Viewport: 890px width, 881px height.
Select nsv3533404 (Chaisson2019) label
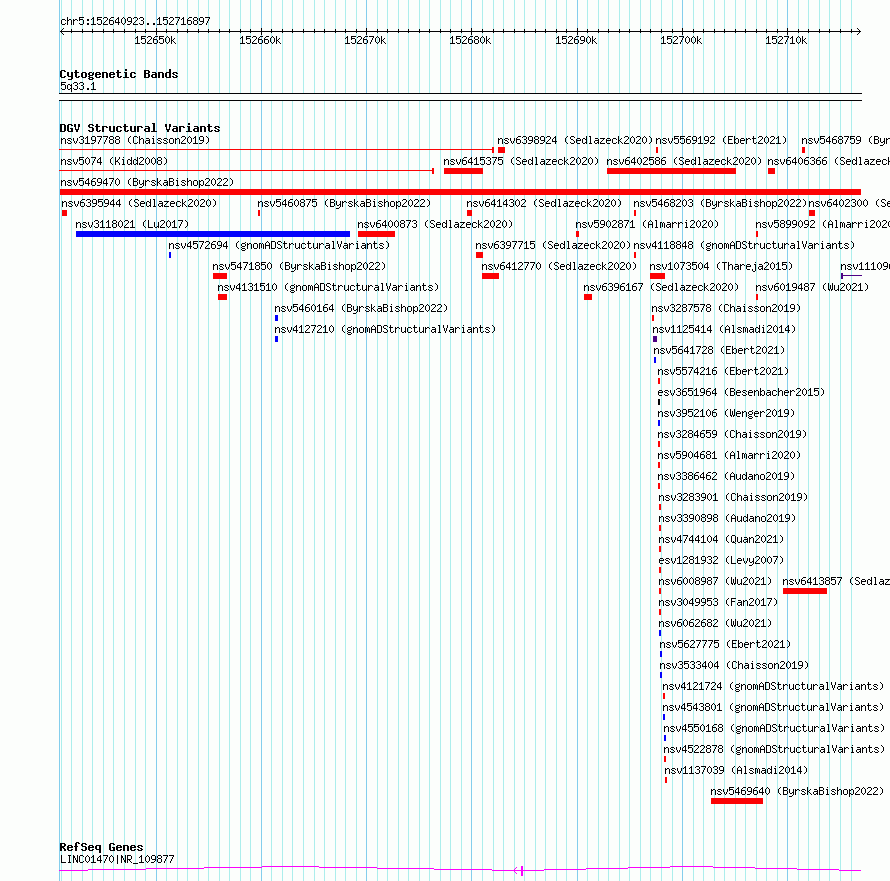pyautogui.click(x=734, y=665)
